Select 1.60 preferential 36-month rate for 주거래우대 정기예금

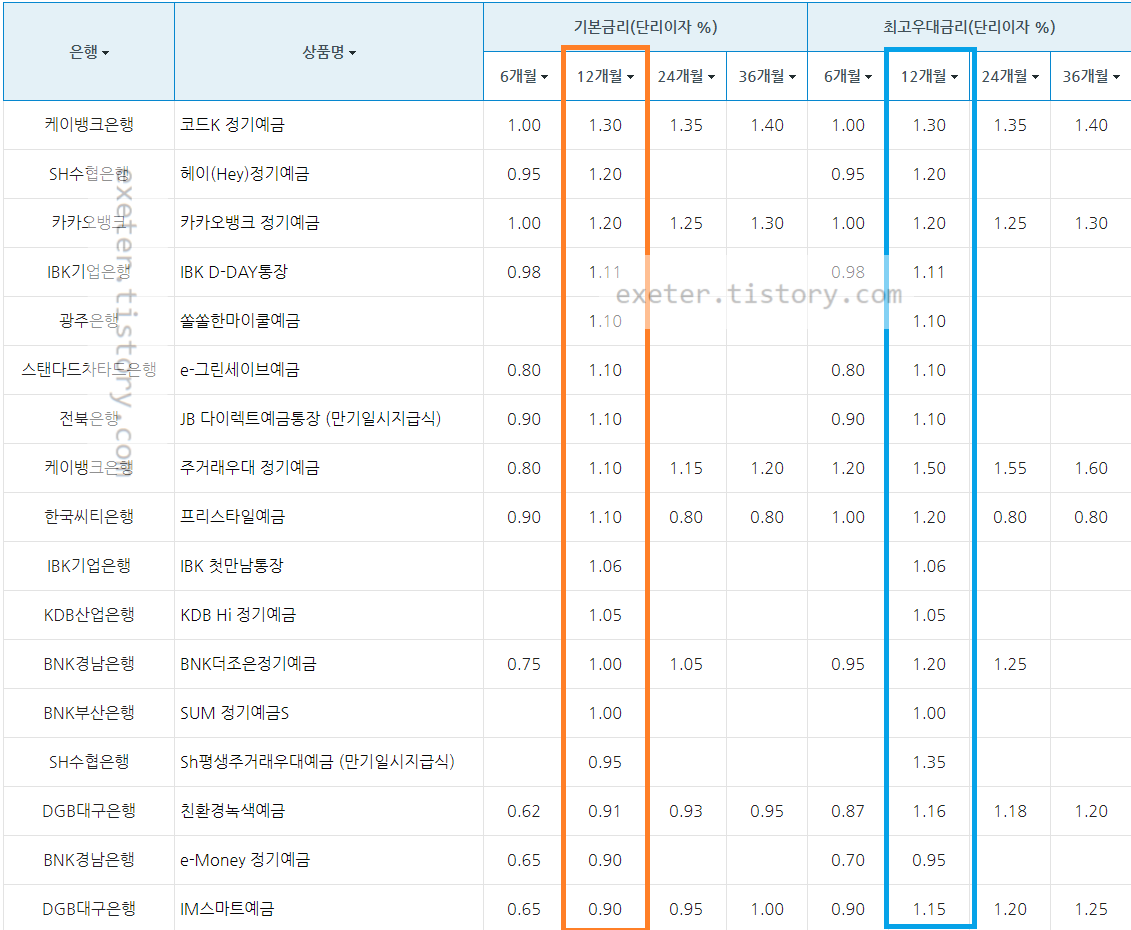1091,468
